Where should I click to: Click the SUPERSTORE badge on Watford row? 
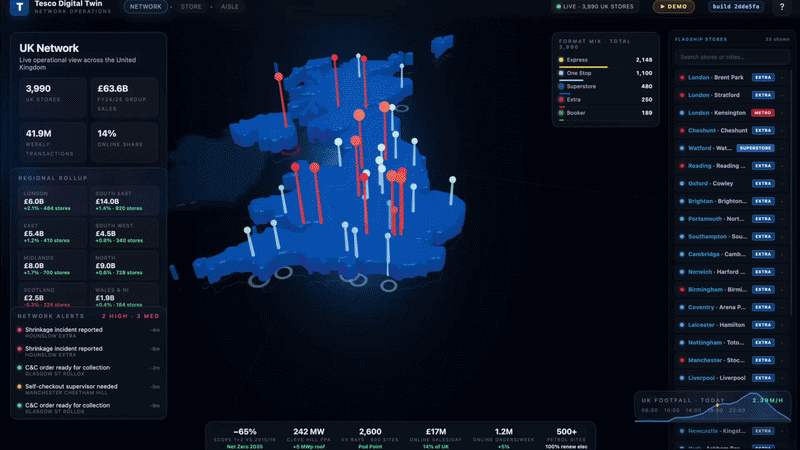coord(756,148)
